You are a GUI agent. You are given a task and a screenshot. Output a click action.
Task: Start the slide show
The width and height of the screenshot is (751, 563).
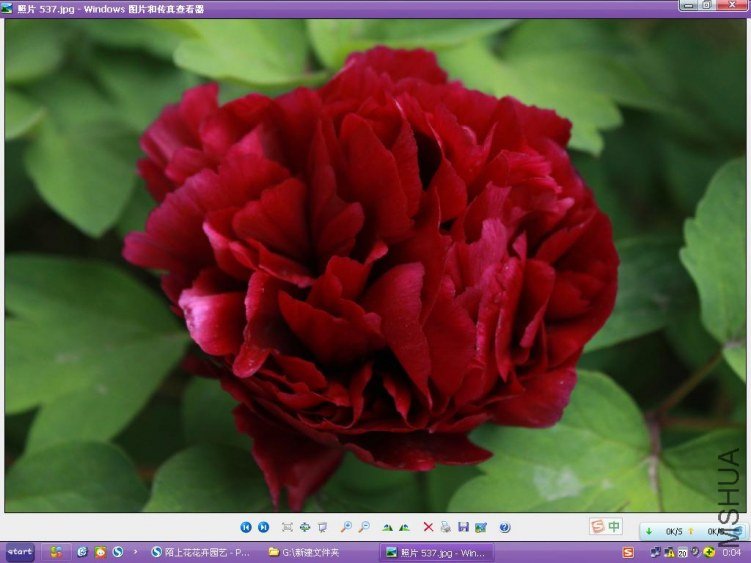point(321,527)
